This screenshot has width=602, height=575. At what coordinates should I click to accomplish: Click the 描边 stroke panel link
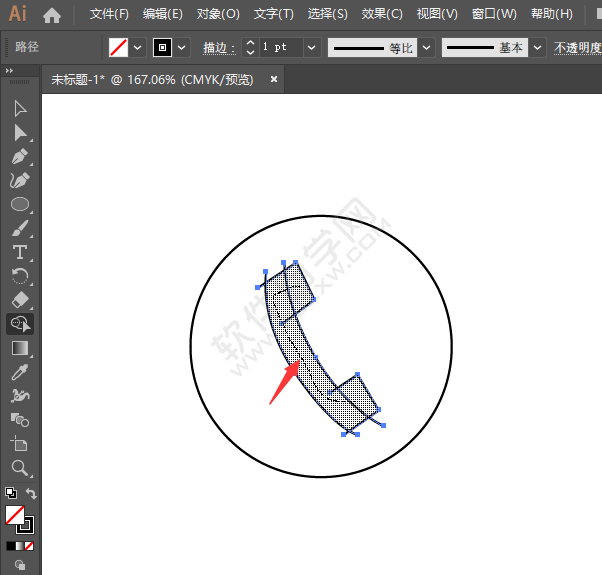point(216,47)
